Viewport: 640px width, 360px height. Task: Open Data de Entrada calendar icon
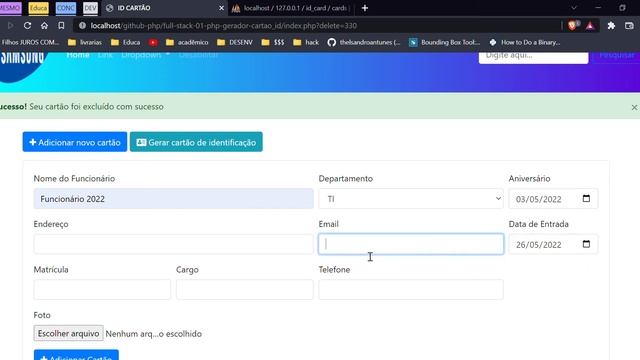coord(586,244)
